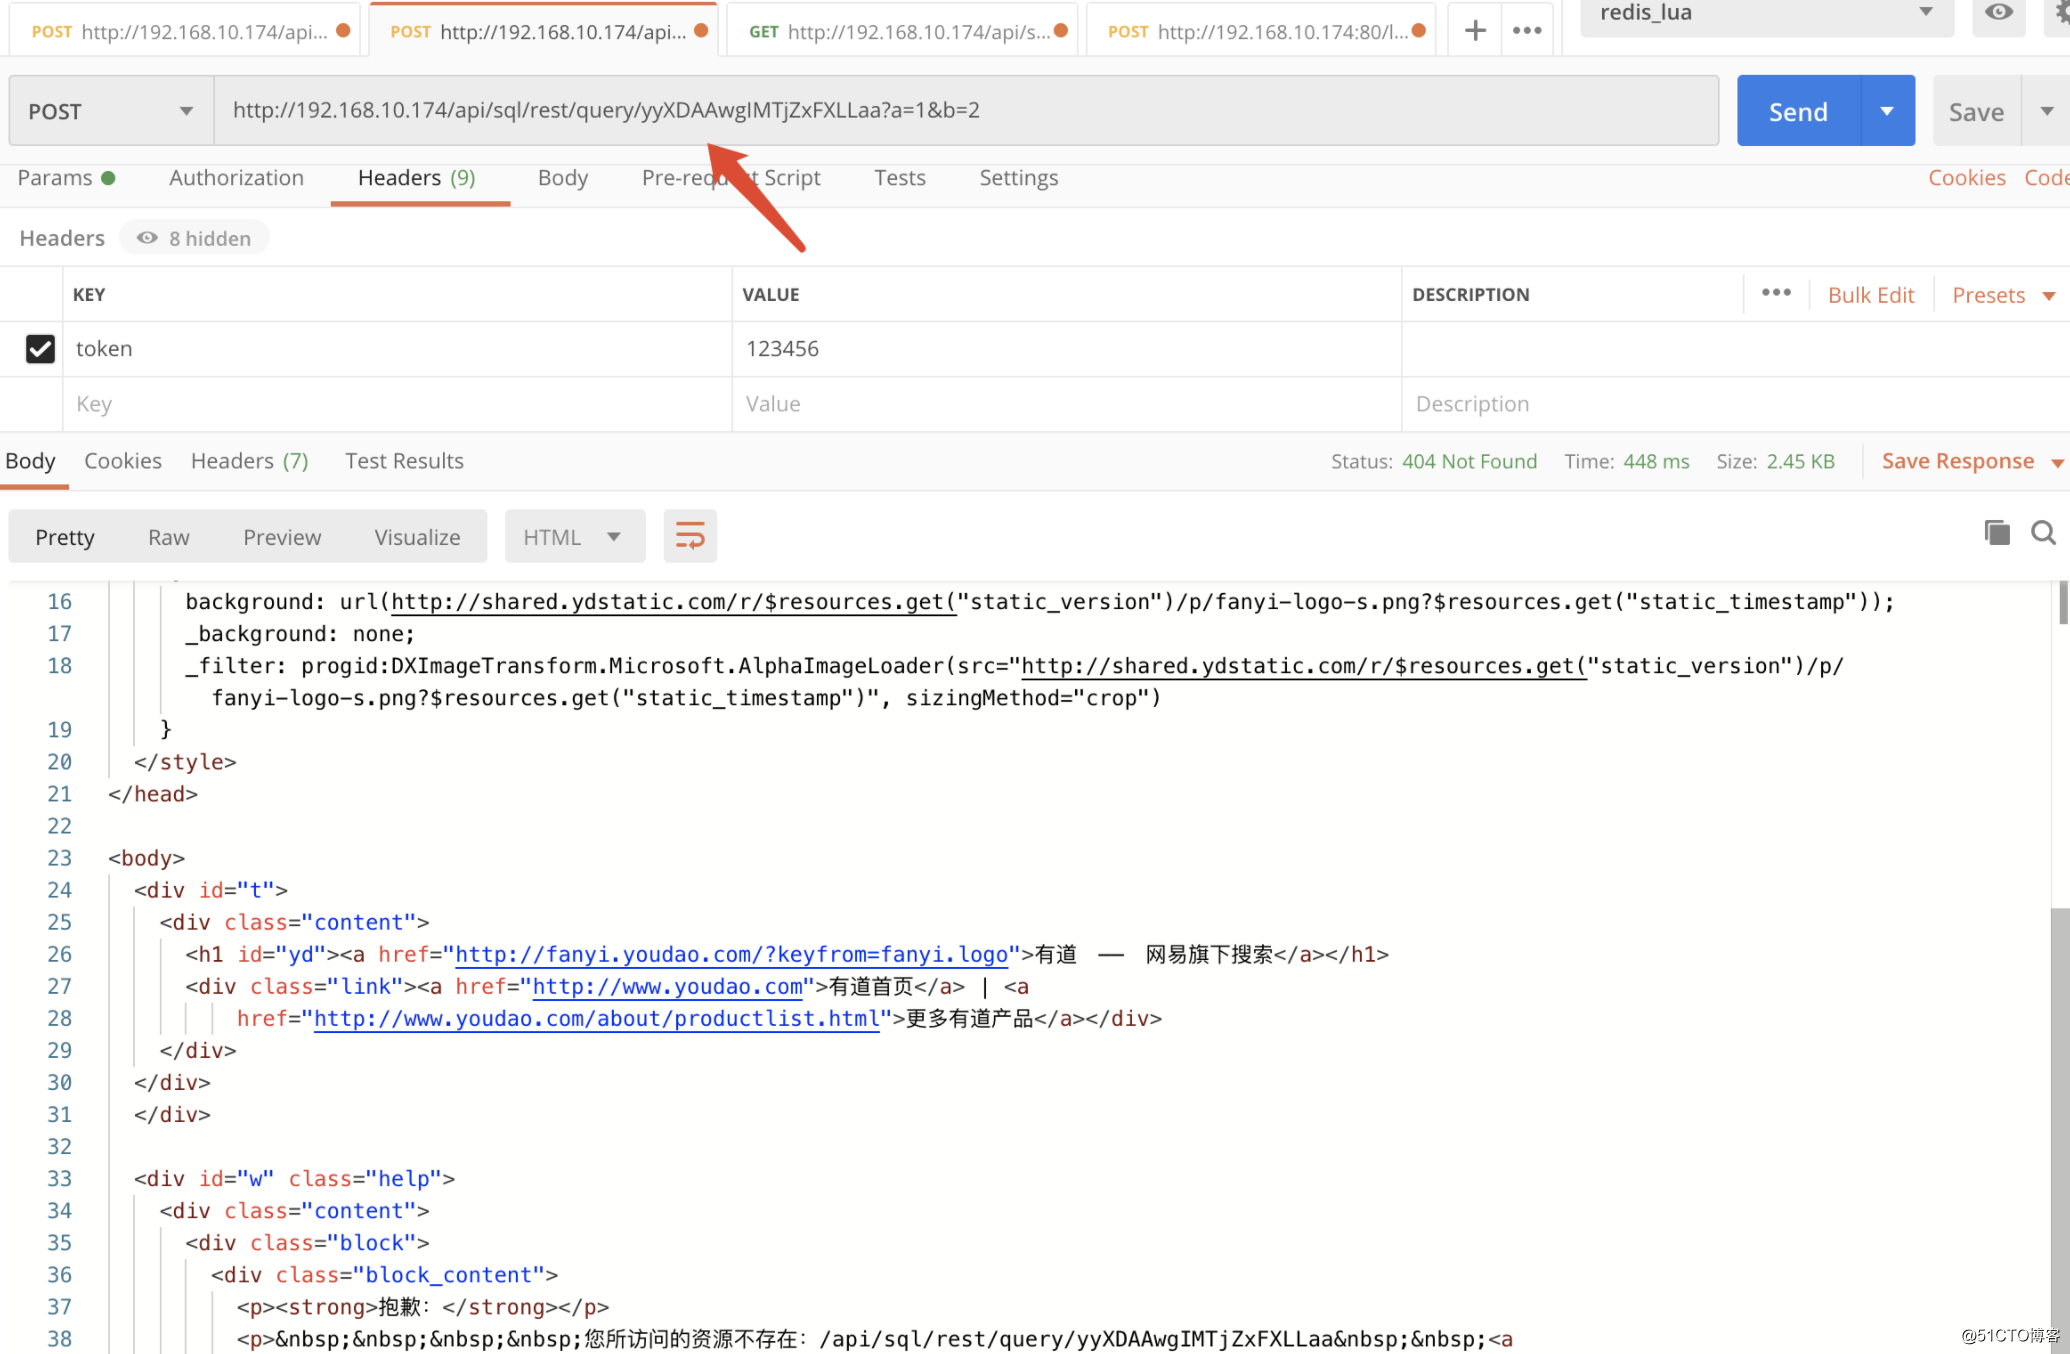2070x1354 pixels.
Task: Click the Bulk Edit link
Action: click(1870, 295)
